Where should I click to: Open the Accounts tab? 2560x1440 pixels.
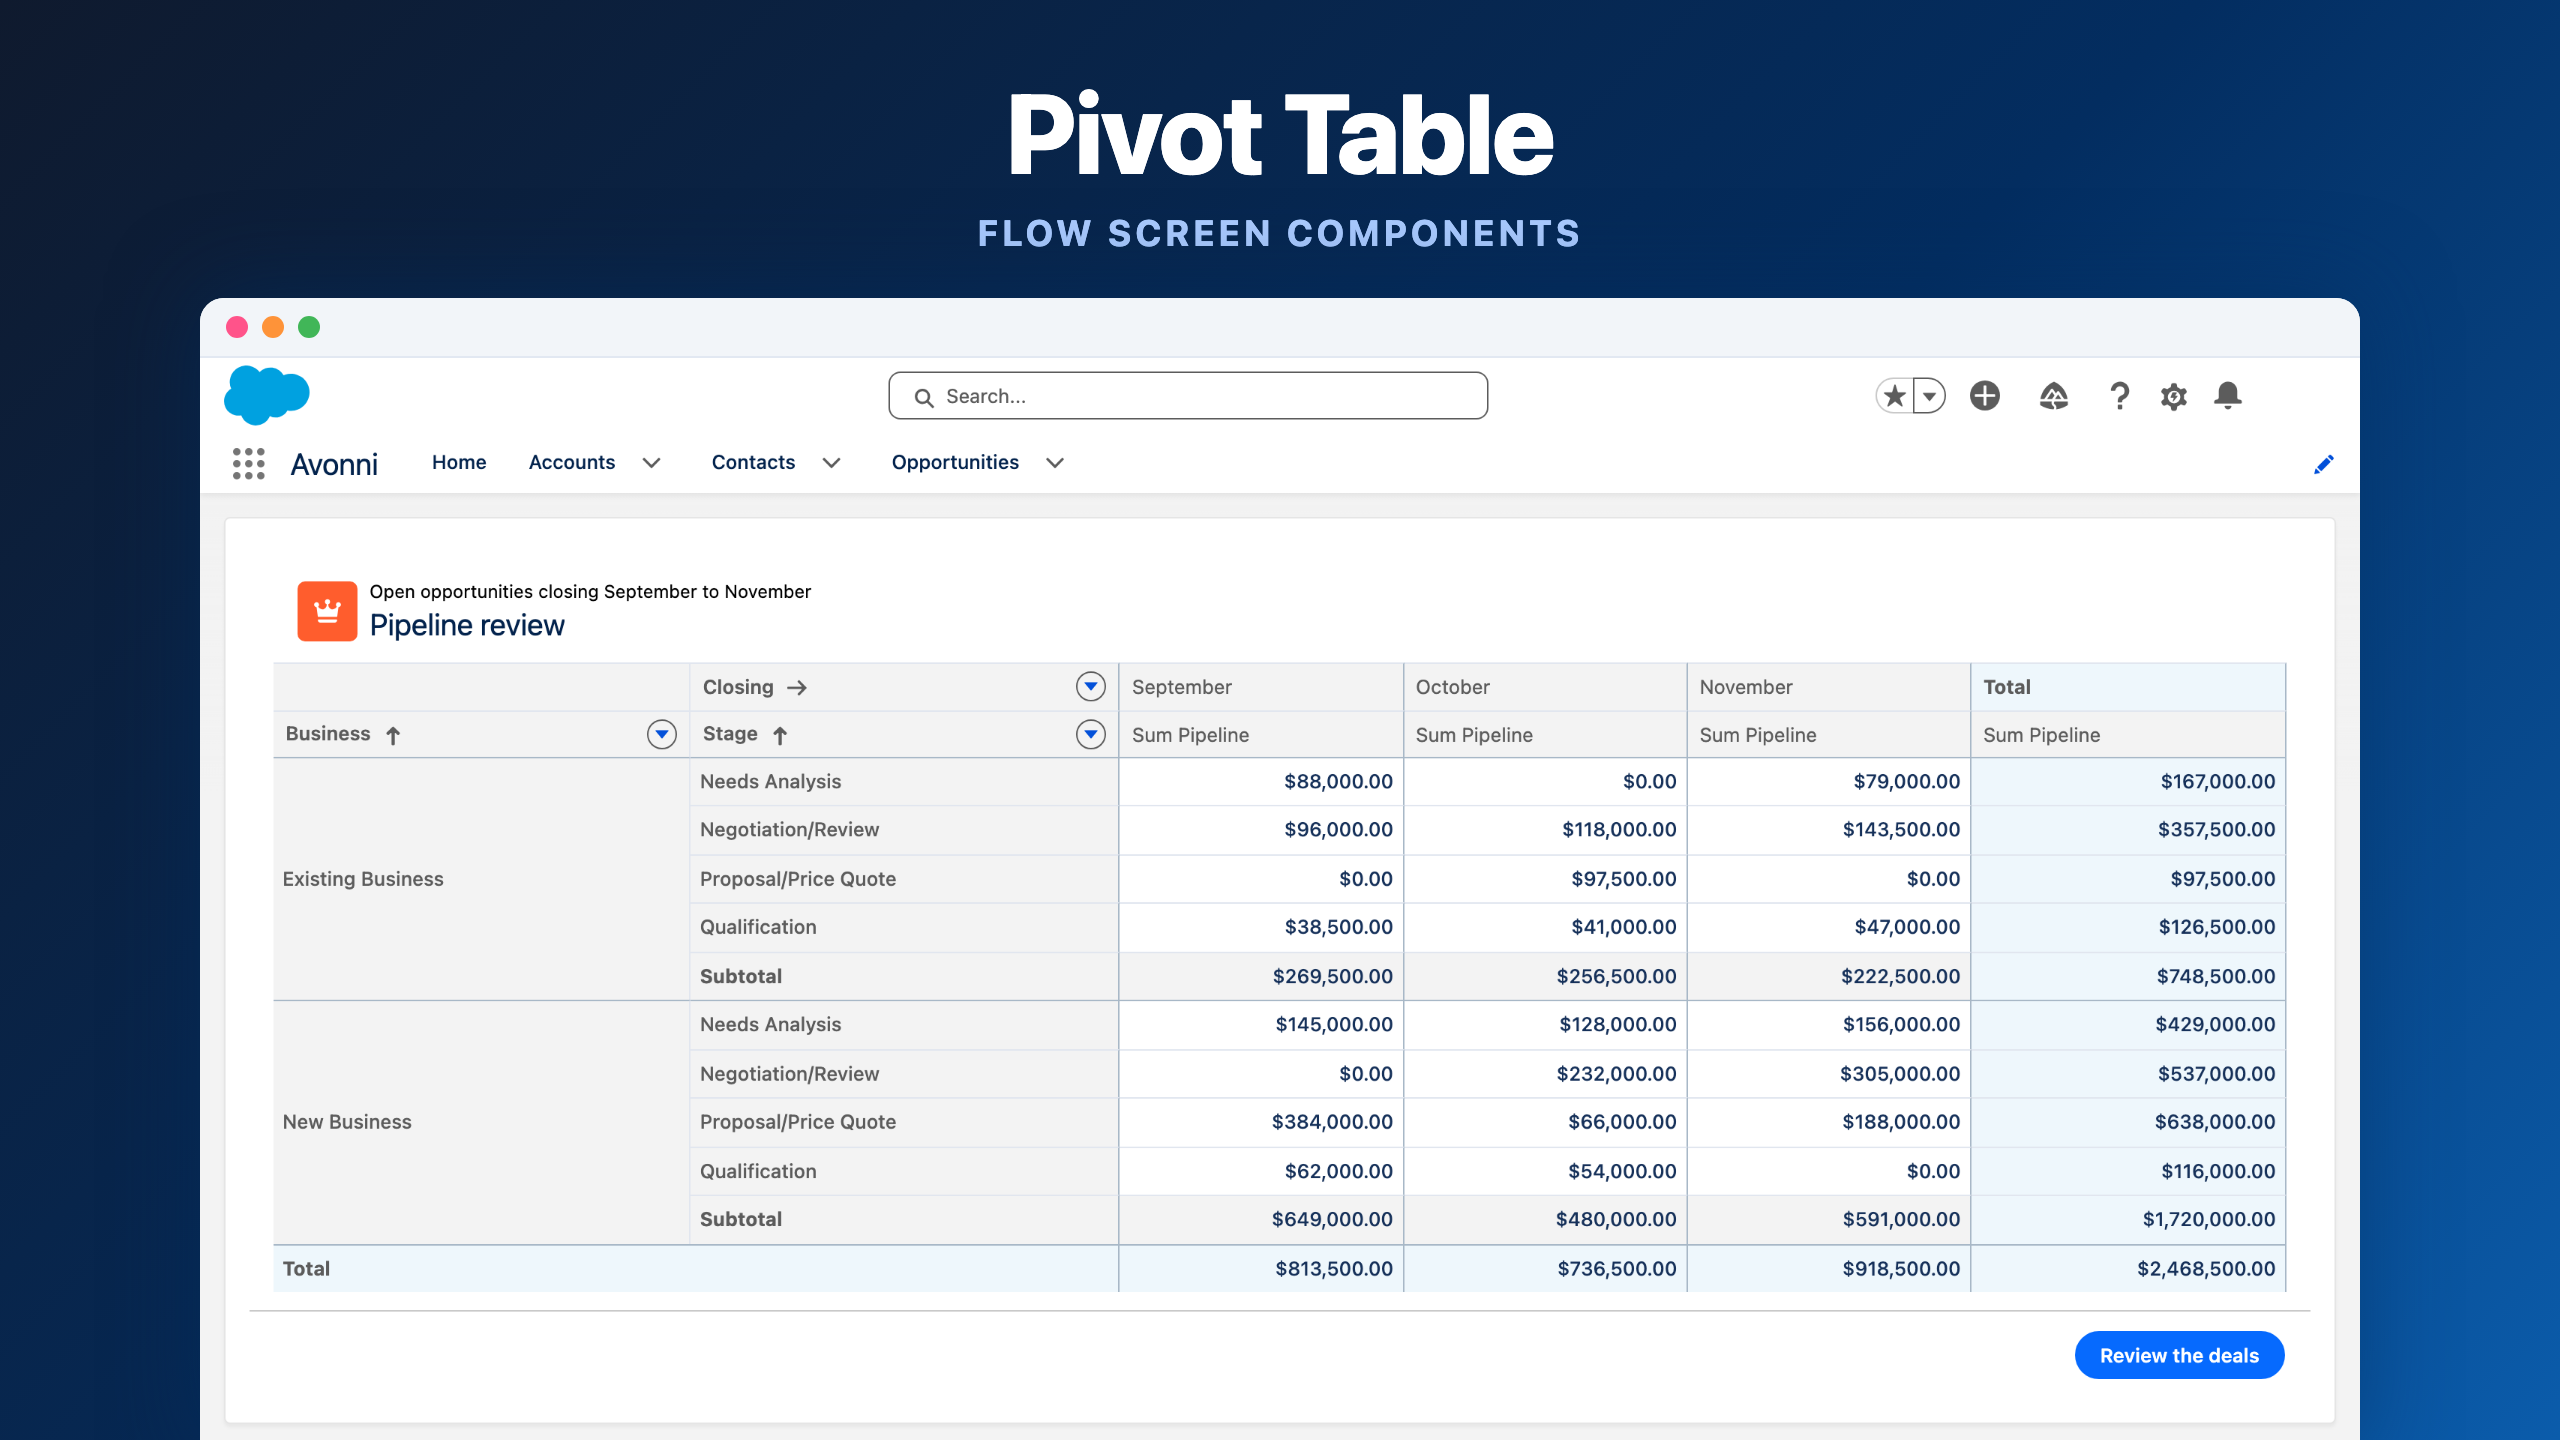tap(572, 462)
